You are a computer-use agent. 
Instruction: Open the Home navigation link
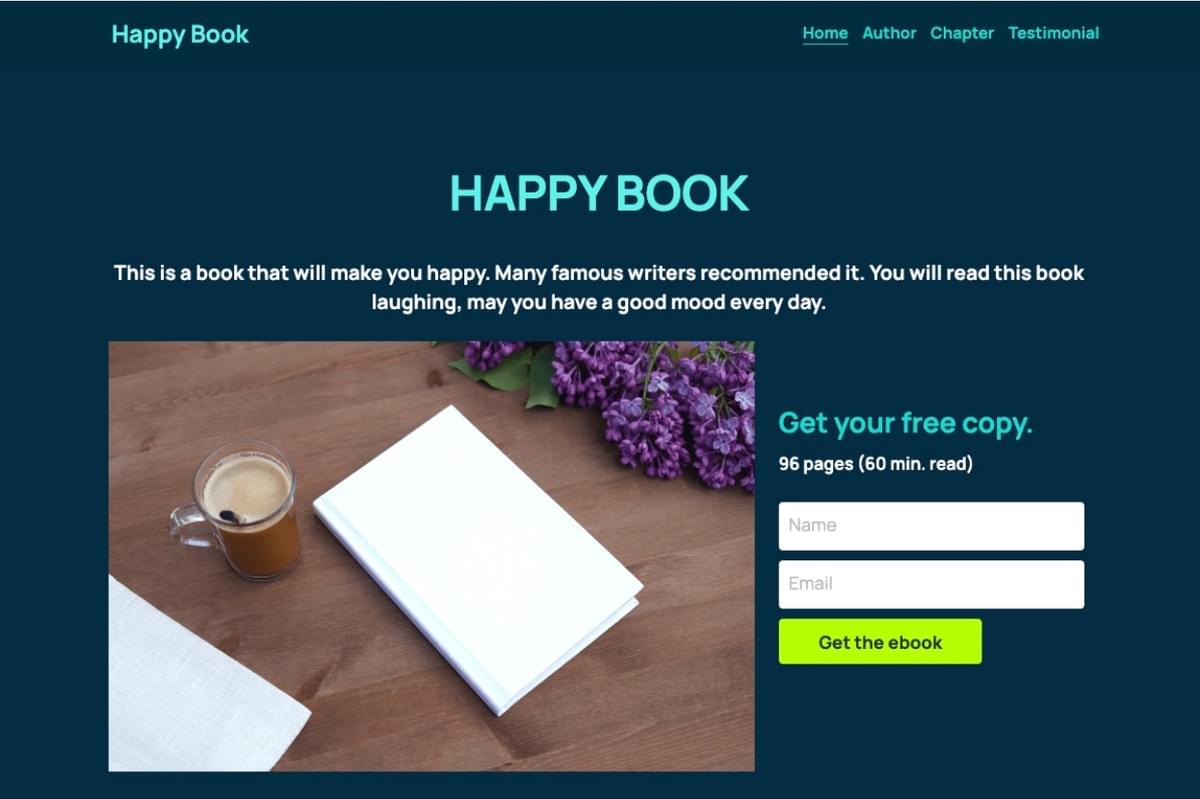[x=825, y=33]
